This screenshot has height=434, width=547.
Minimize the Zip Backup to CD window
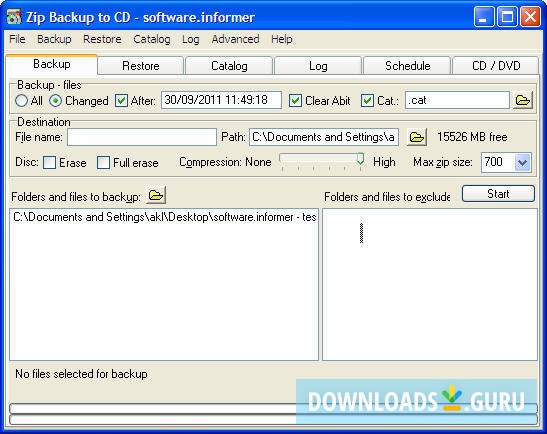click(484, 16)
